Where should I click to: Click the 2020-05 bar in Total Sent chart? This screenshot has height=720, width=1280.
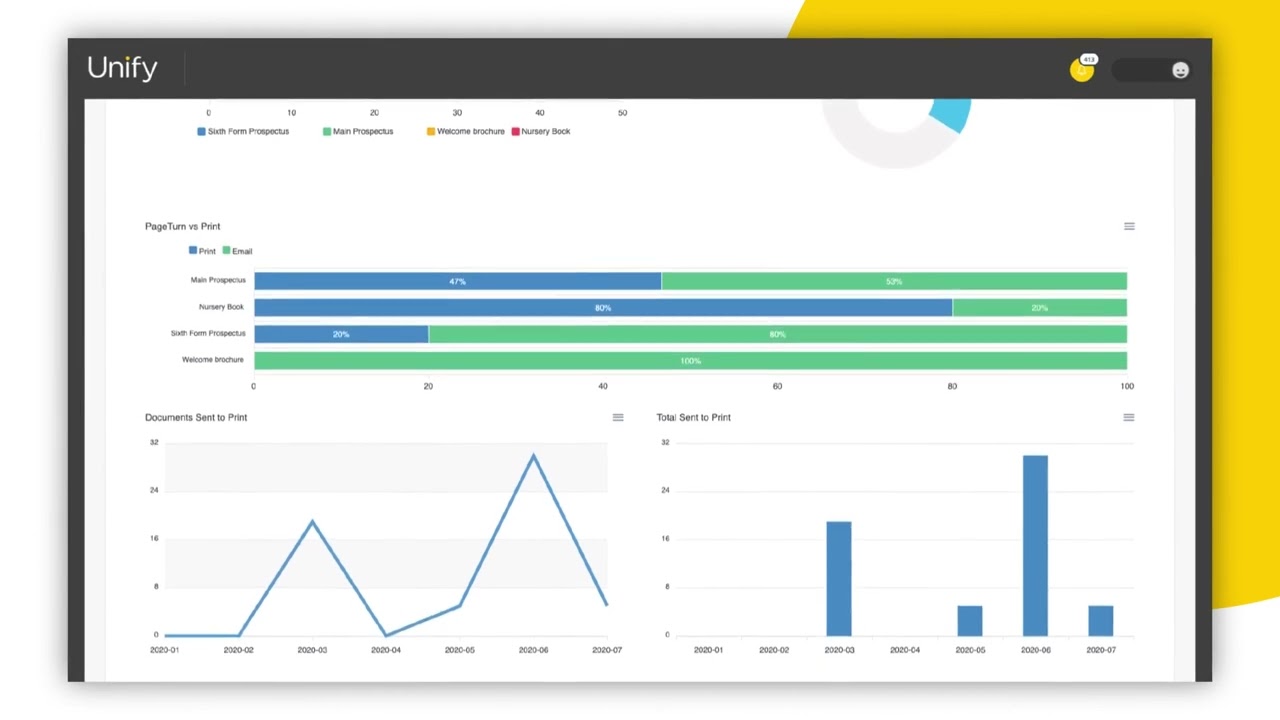[970, 620]
